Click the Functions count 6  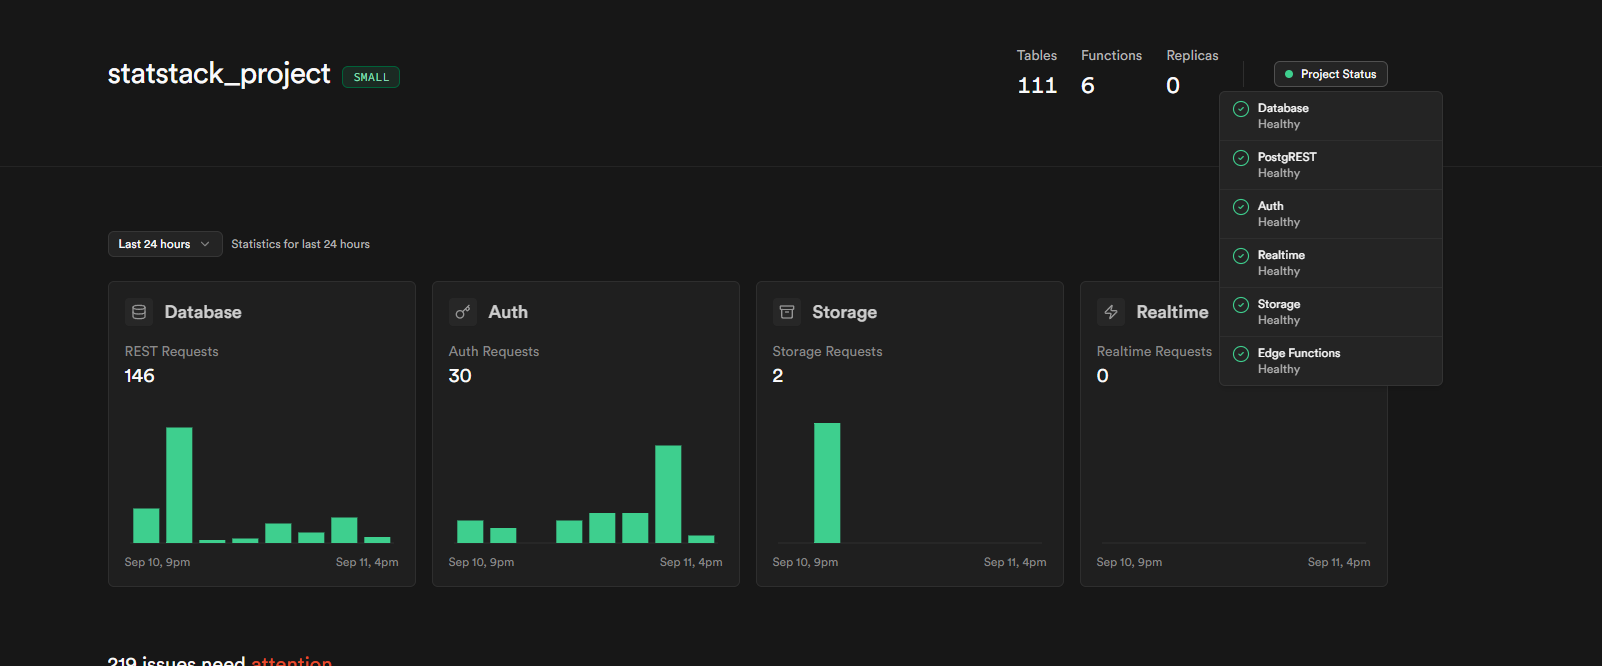[1088, 86]
